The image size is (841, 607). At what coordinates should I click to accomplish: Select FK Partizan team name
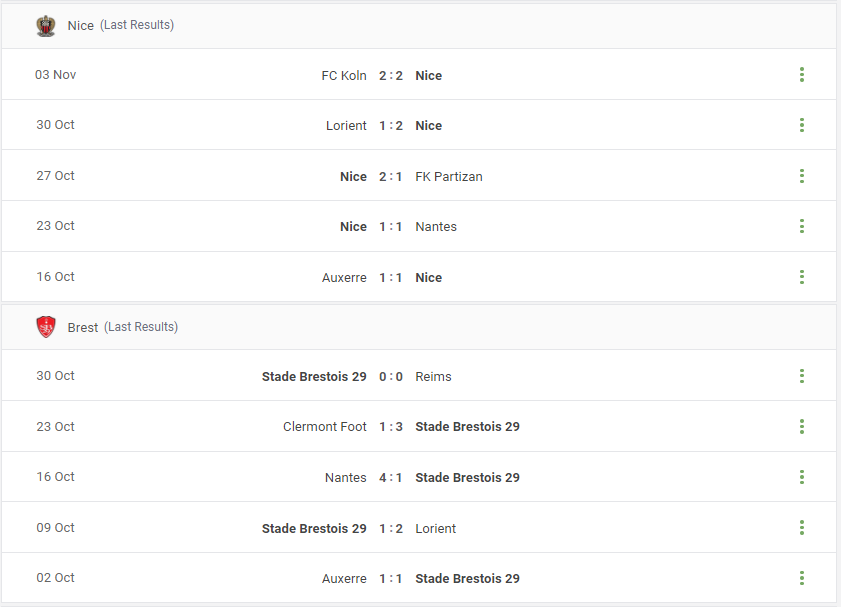449,176
